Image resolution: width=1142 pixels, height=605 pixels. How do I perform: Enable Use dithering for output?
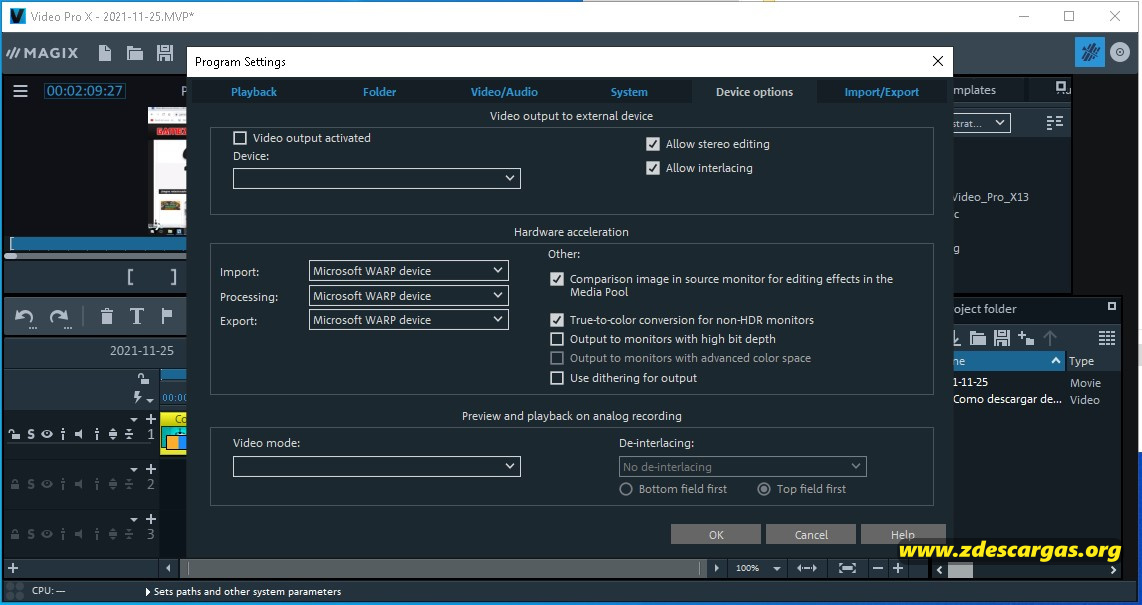click(557, 378)
